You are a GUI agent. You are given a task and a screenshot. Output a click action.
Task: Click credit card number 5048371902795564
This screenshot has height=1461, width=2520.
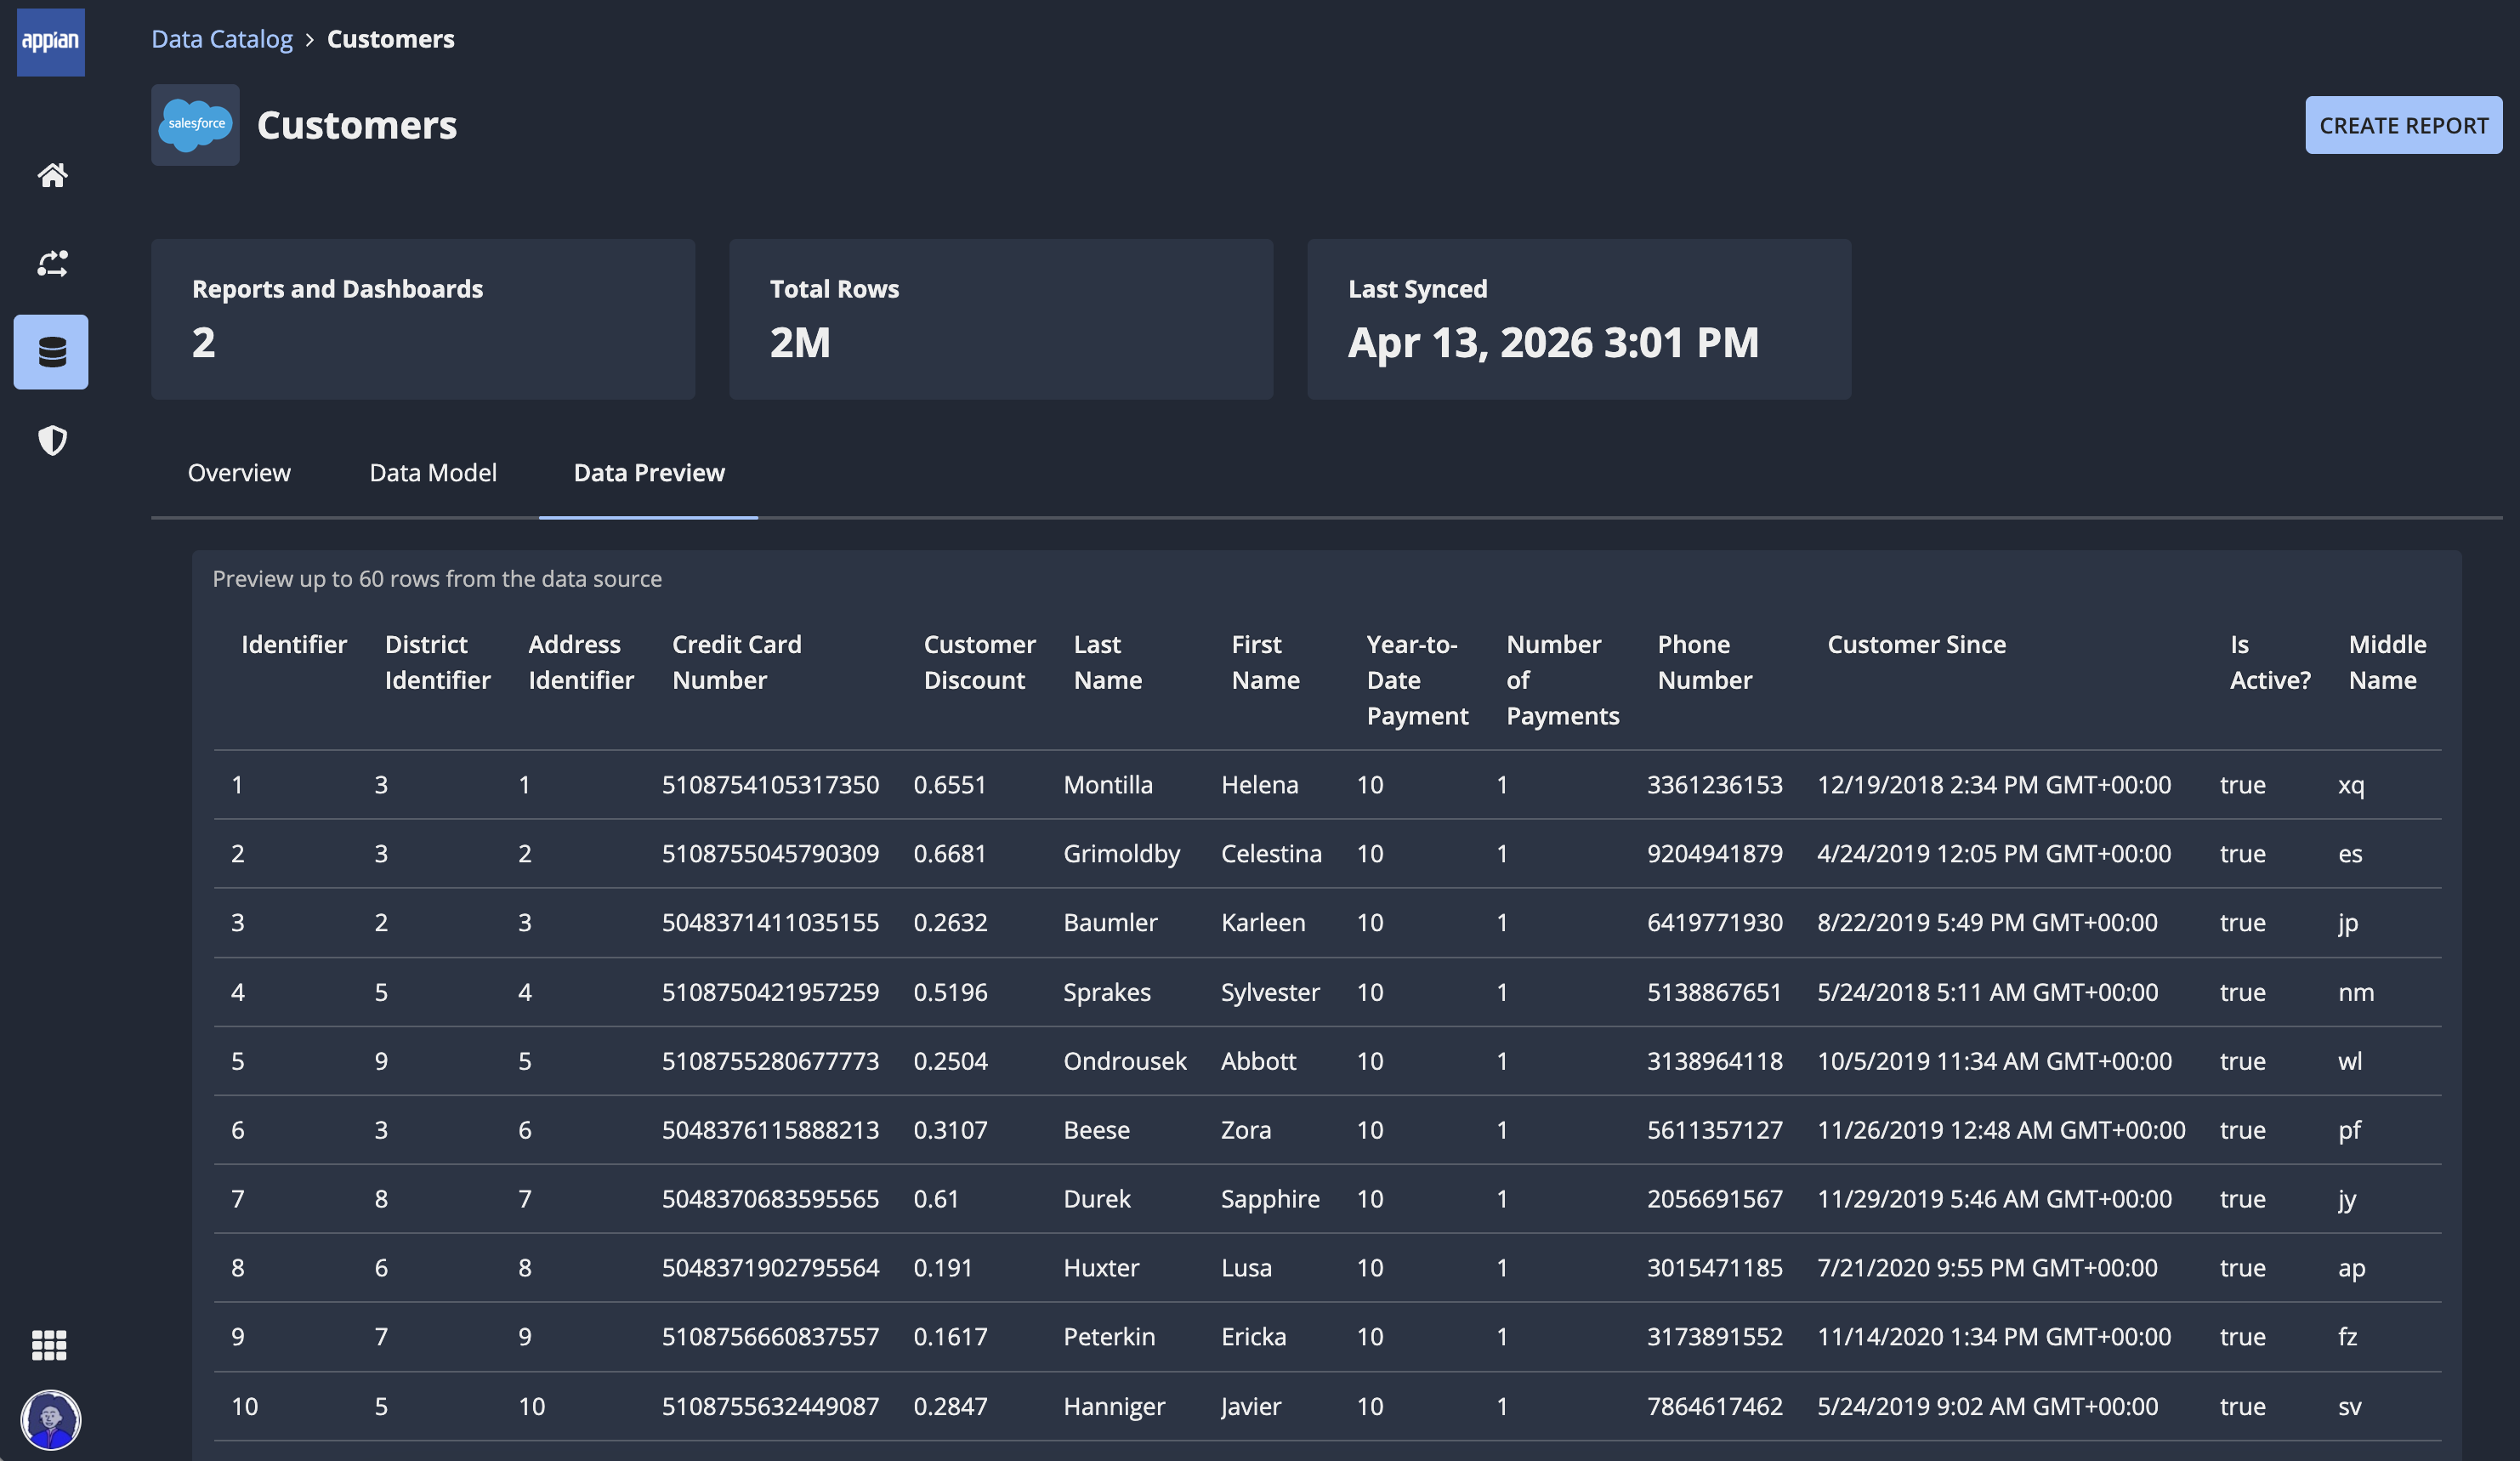770,1268
